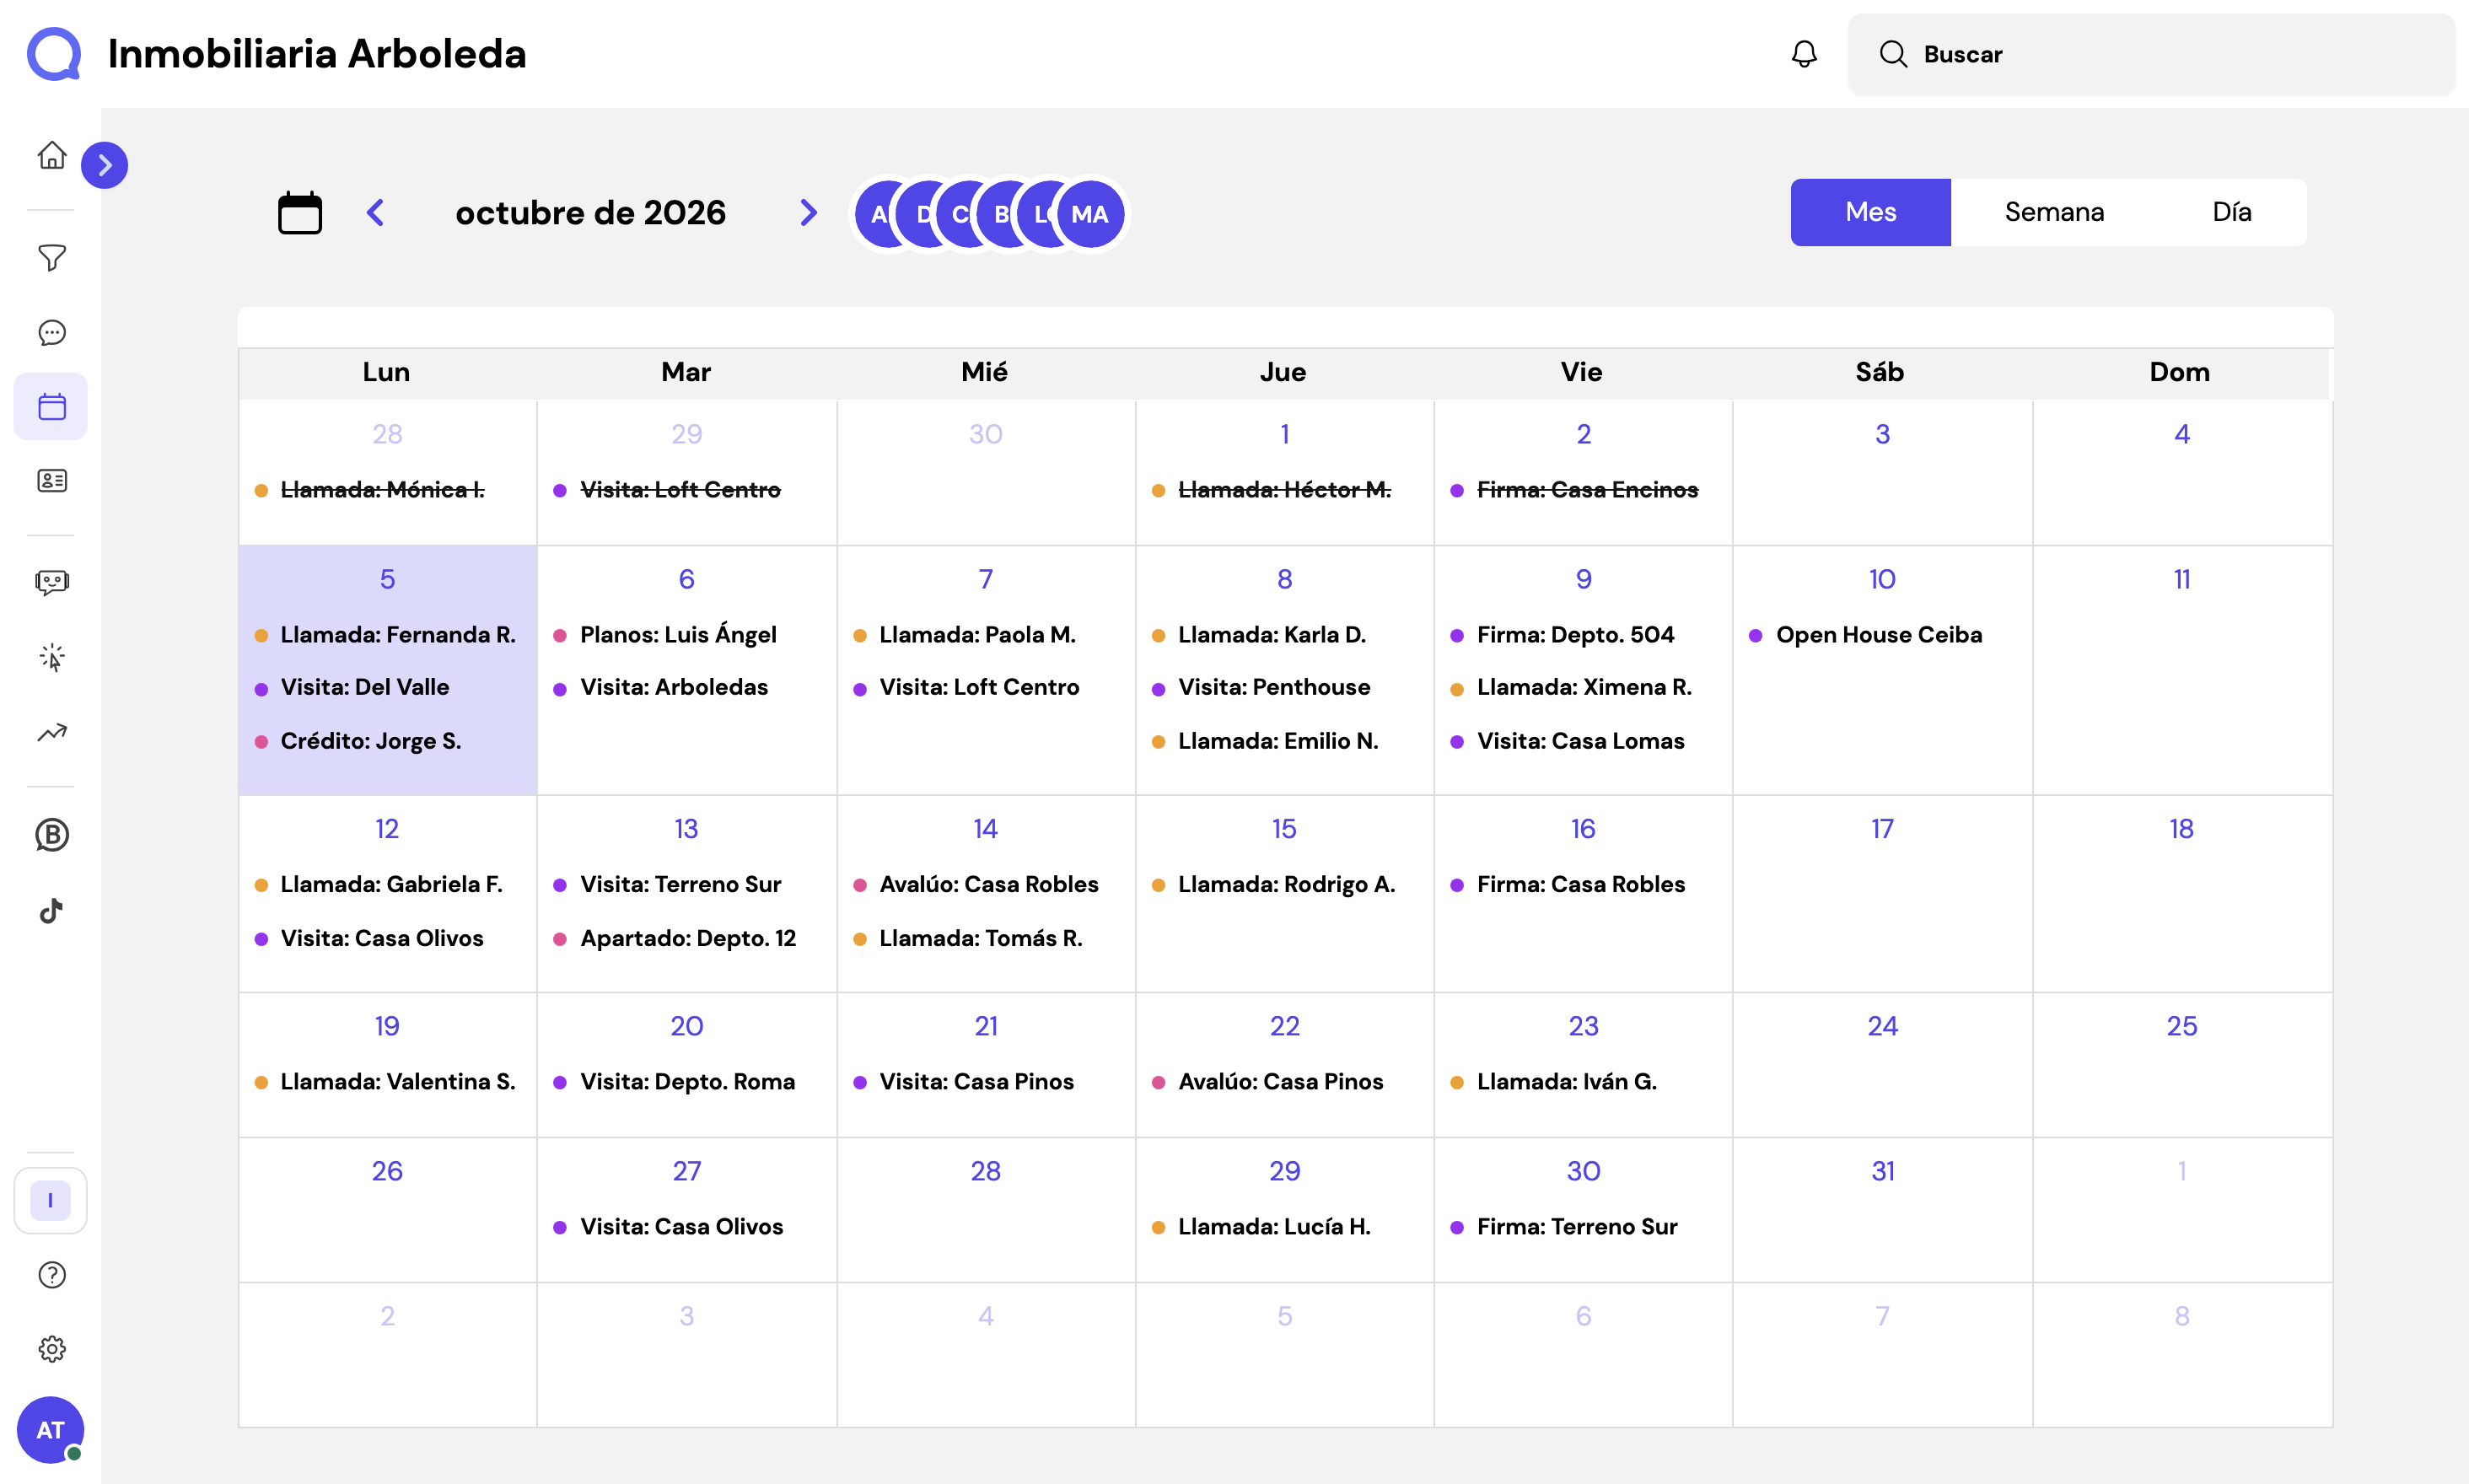Open event Open House Ceiba
Image resolution: width=2469 pixels, height=1484 pixels.
[x=1866, y=635]
